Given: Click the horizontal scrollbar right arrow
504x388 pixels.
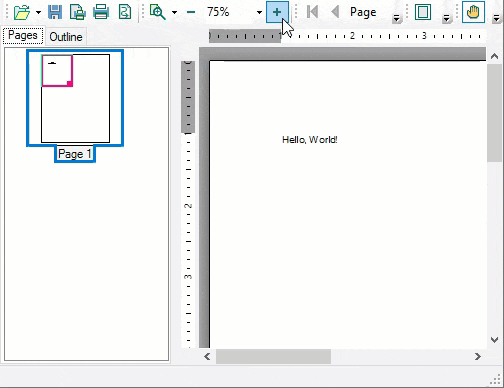Looking at the screenshot, I should tap(478, 356).
